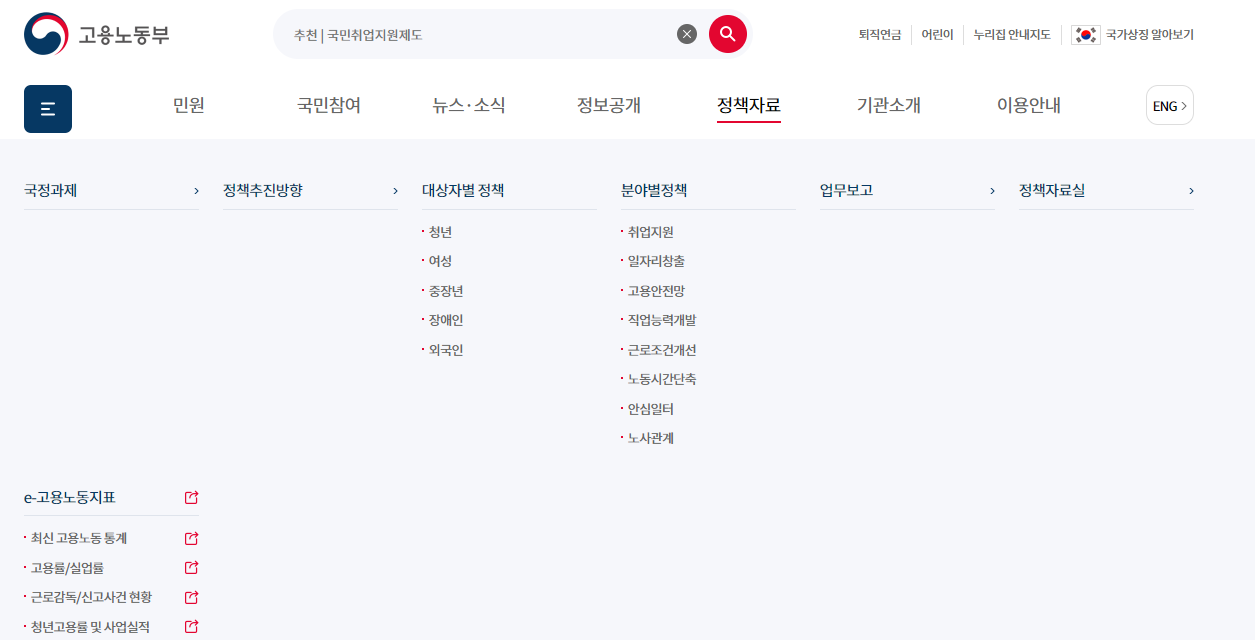1255x640 pixels.
Task: Open 직업능력개발 under 분야별정책
Action: pos(662,320)
